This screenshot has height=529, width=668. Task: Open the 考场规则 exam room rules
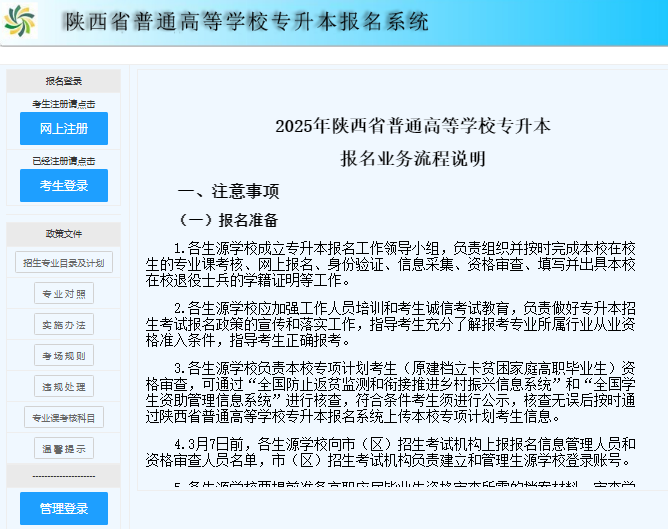[x=64, y=355]
